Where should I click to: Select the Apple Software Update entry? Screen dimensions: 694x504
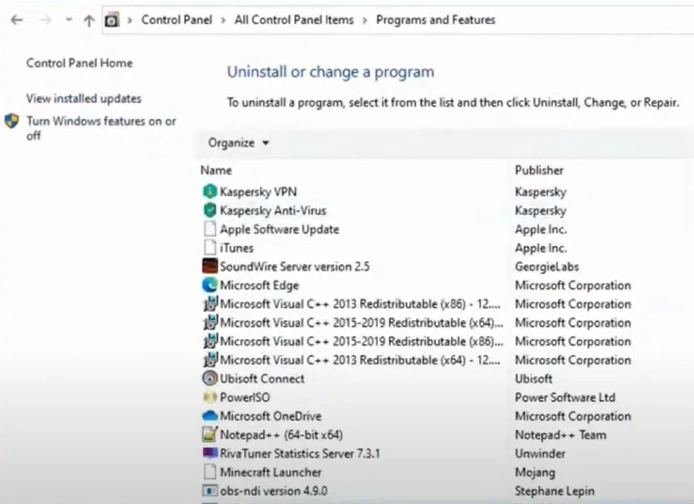pyautogui.click(x=279, y=229)
